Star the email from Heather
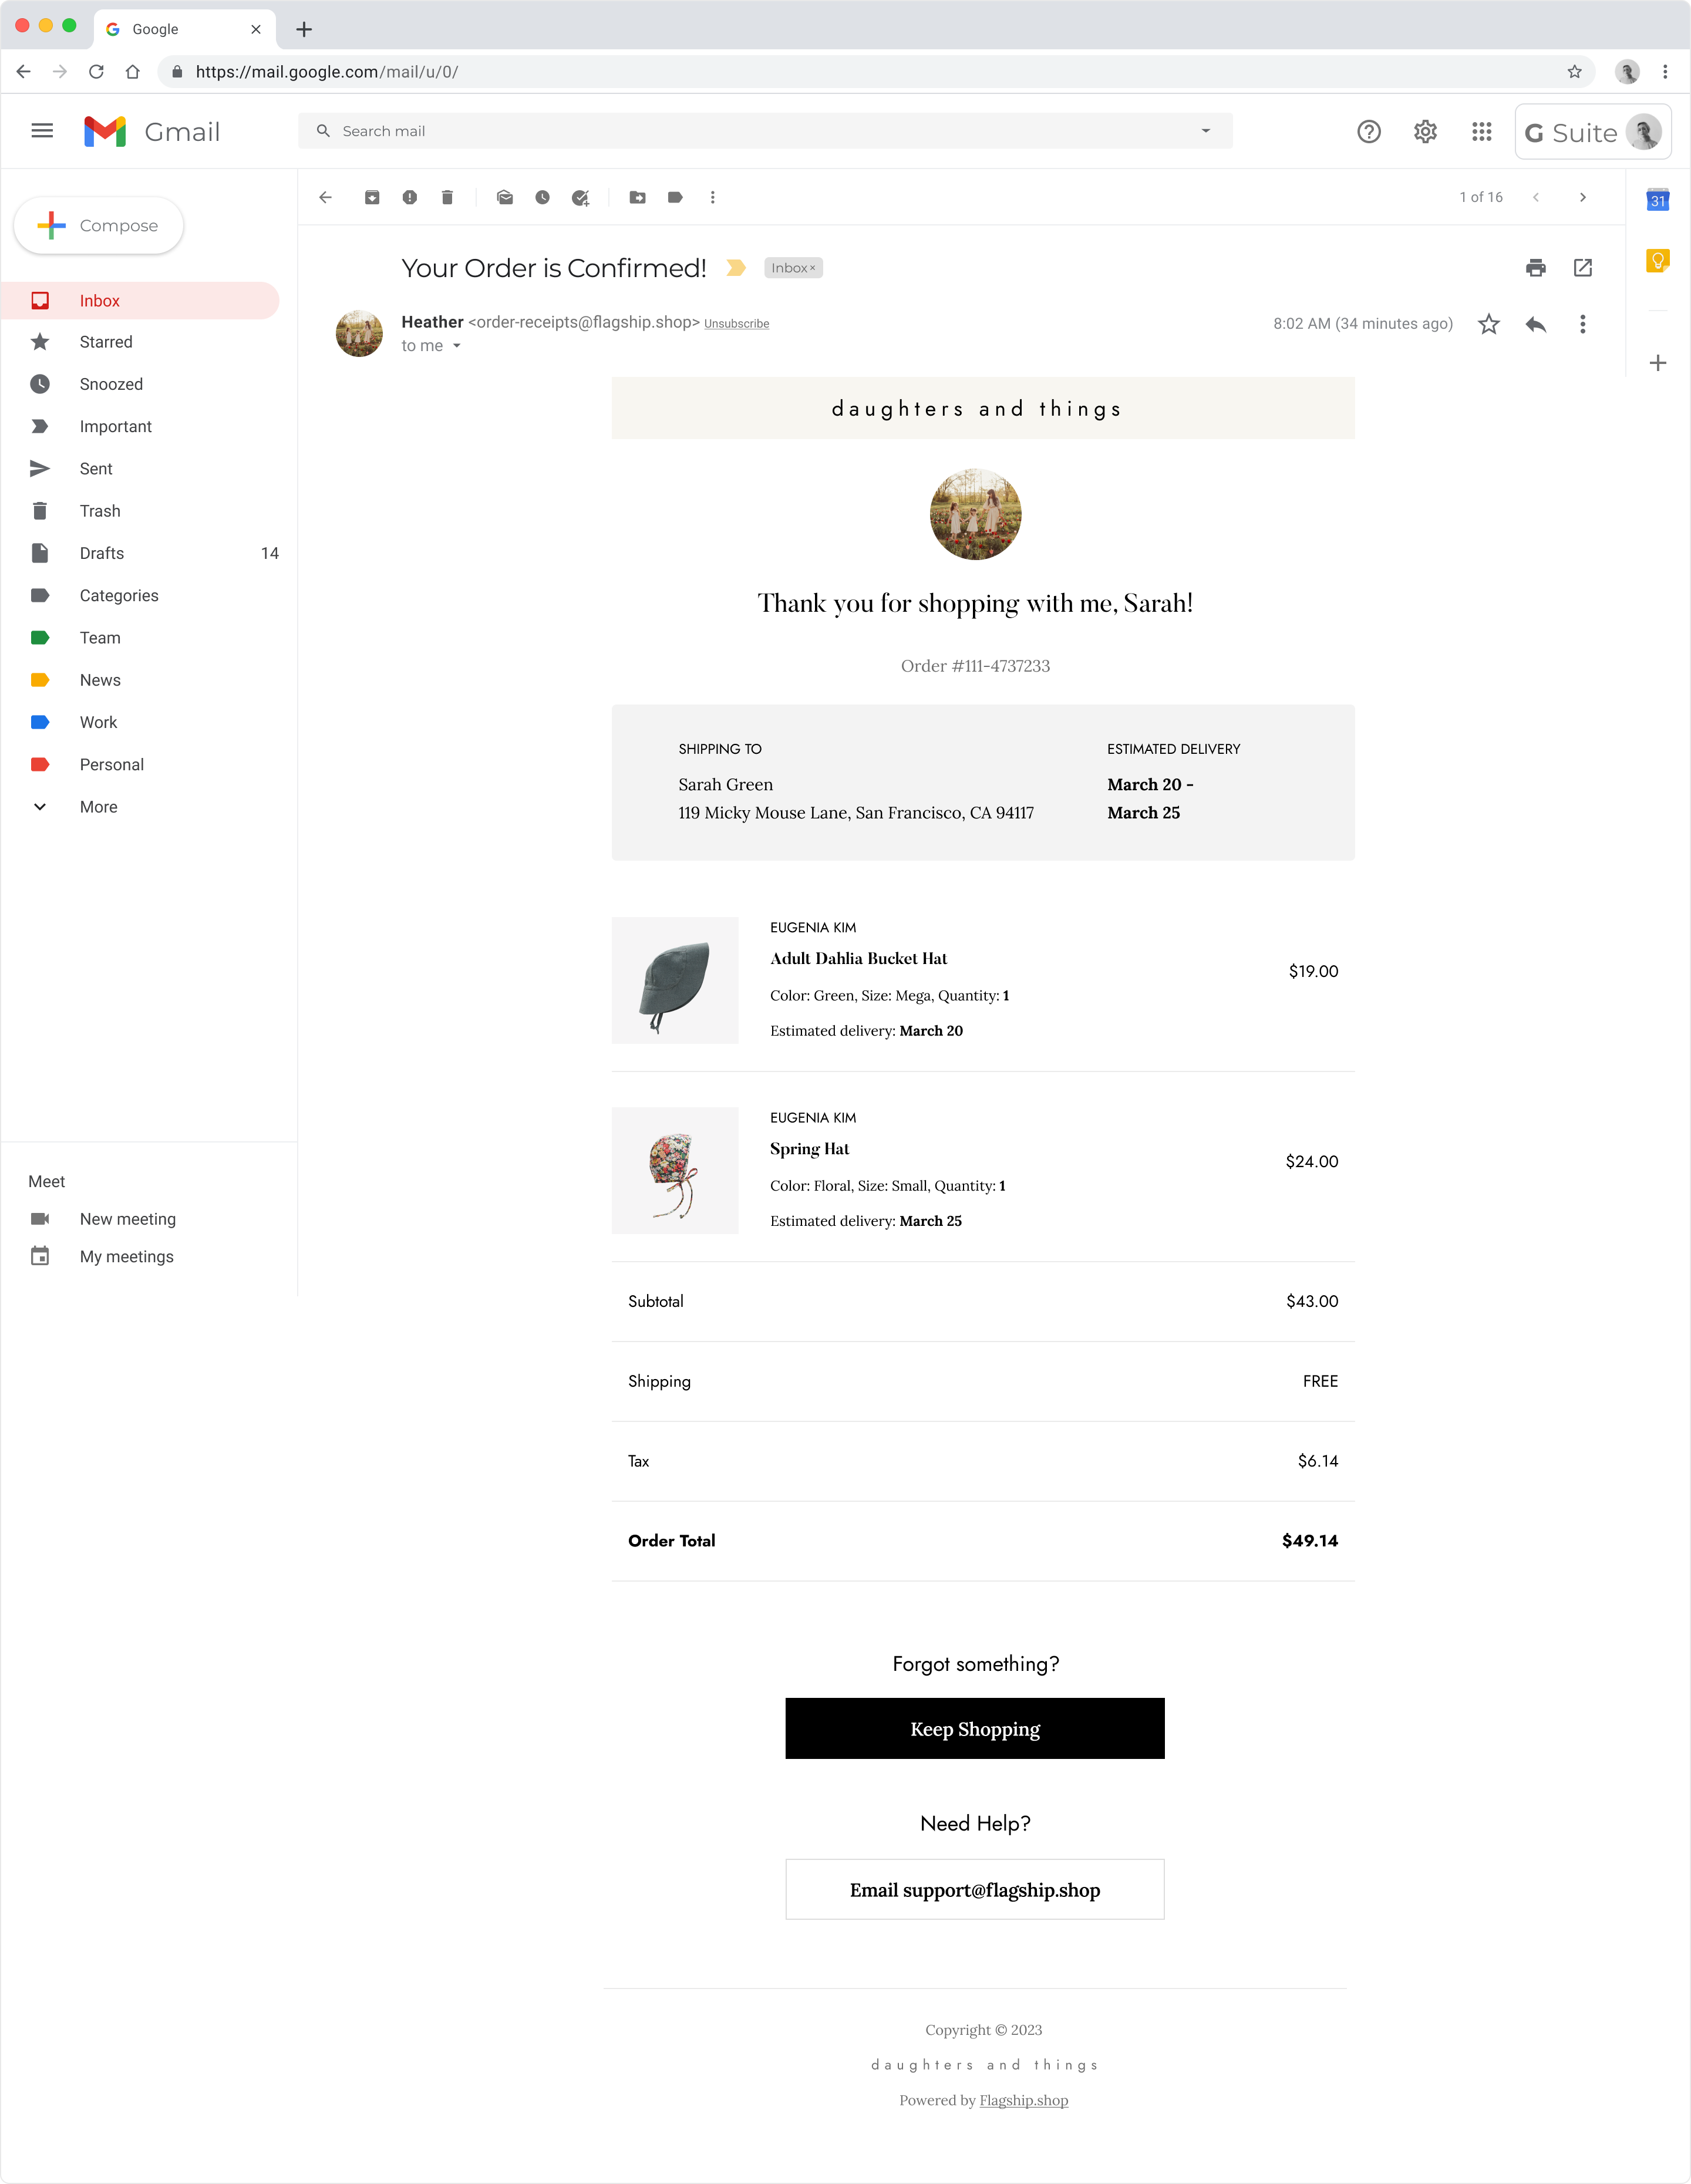This screenshot has height=2184, width=1691. [x=1489, y=324]
